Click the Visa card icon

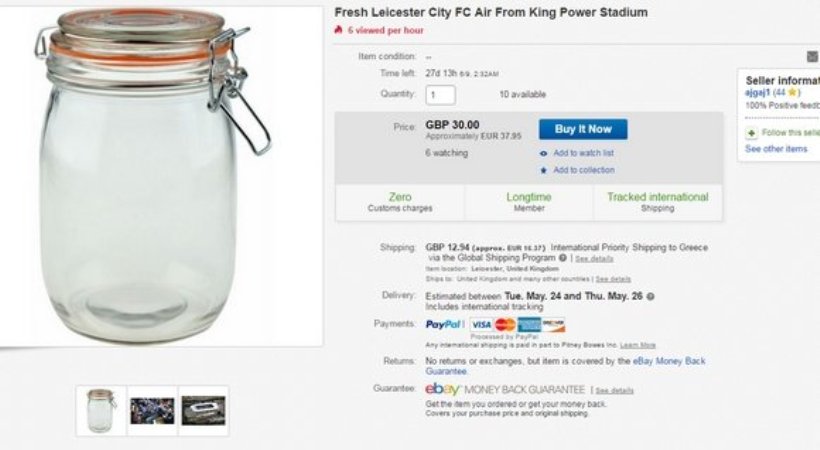(480, 325)
